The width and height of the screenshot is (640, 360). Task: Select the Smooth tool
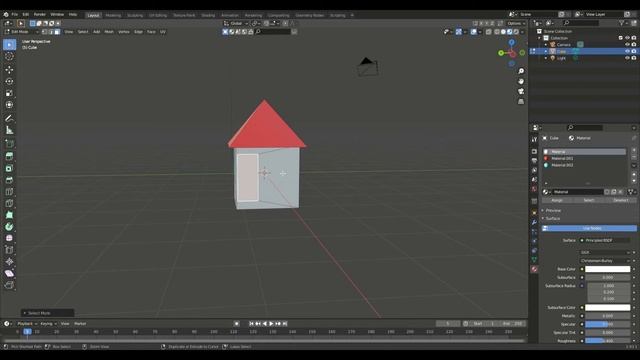9,238
